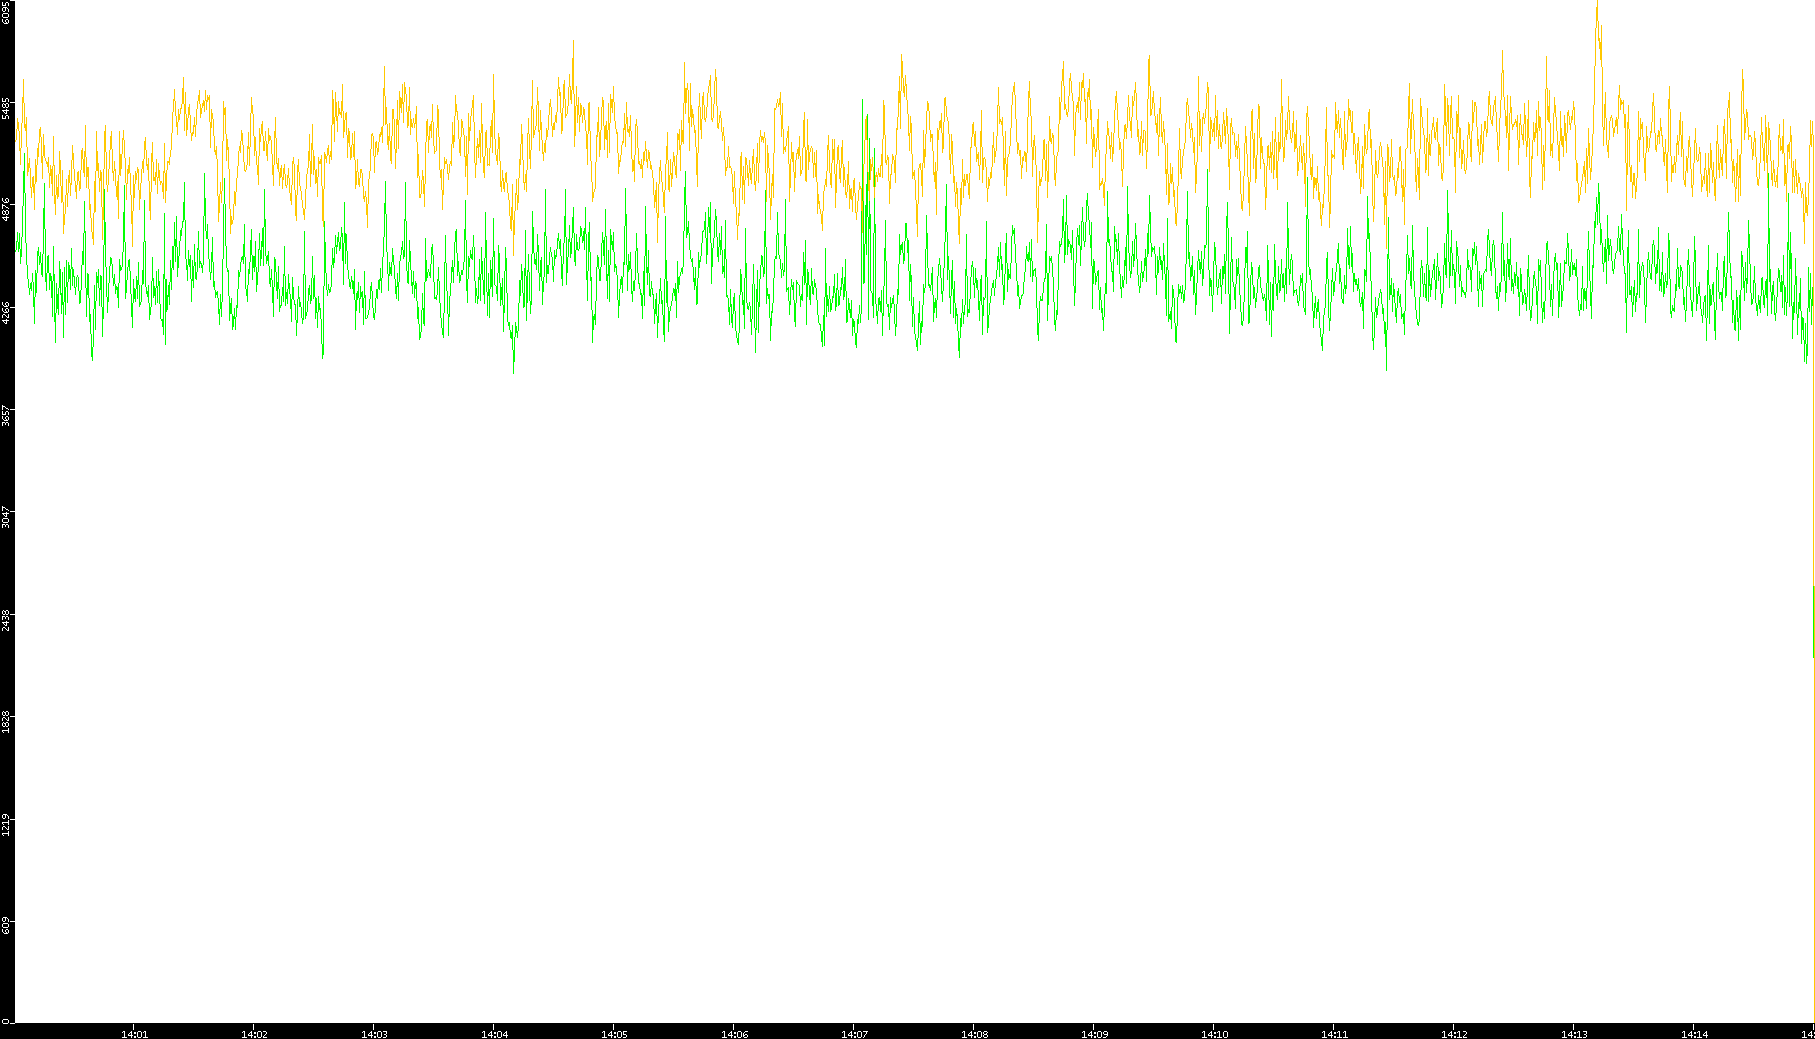Click the 1219 vertical axis label
This screenshot has height=1039, width=1815.
pos(6,824)
